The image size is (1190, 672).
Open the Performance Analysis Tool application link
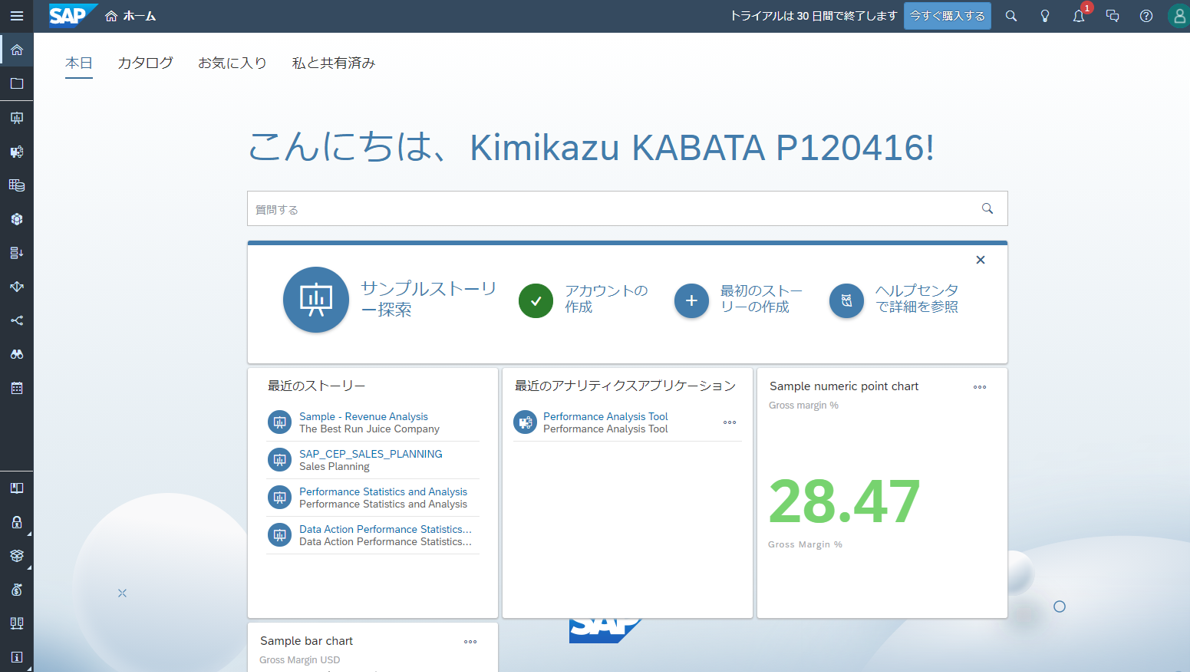(606, 416)
